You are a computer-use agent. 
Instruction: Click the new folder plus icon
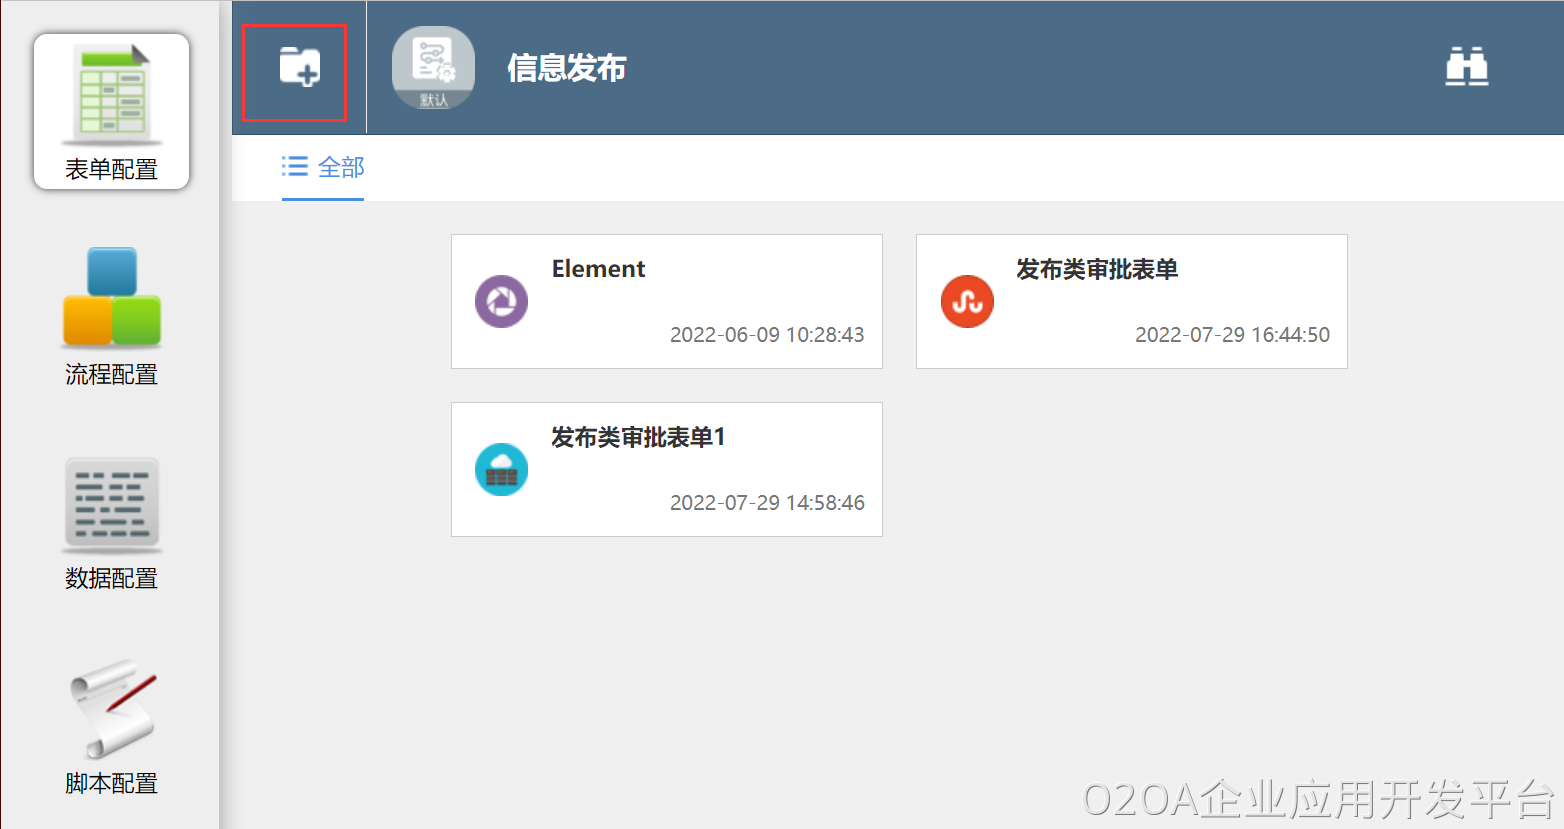coord(299,67)
